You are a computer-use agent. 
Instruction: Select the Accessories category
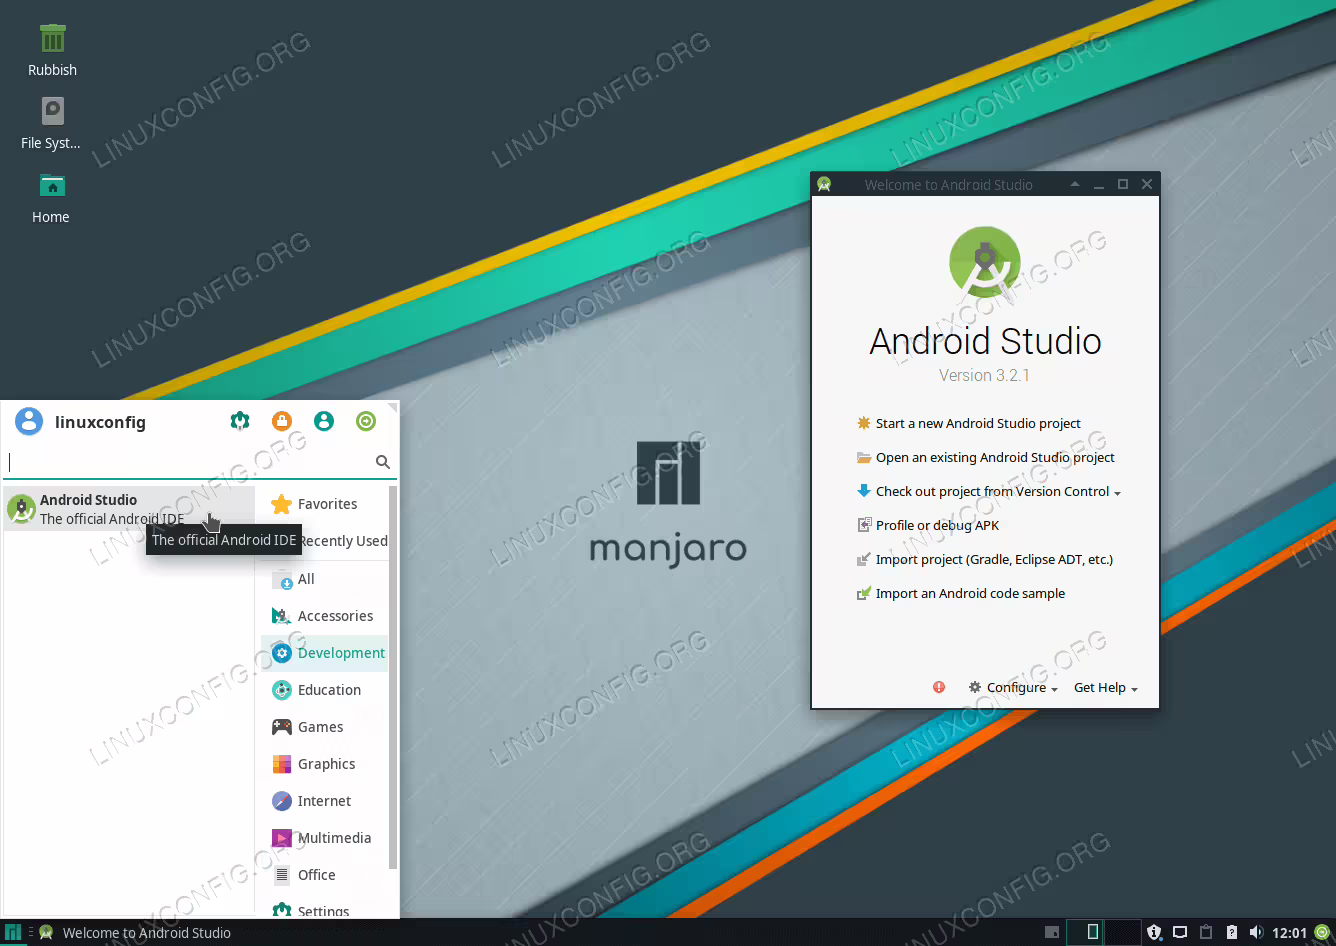(x=324, y=616)
